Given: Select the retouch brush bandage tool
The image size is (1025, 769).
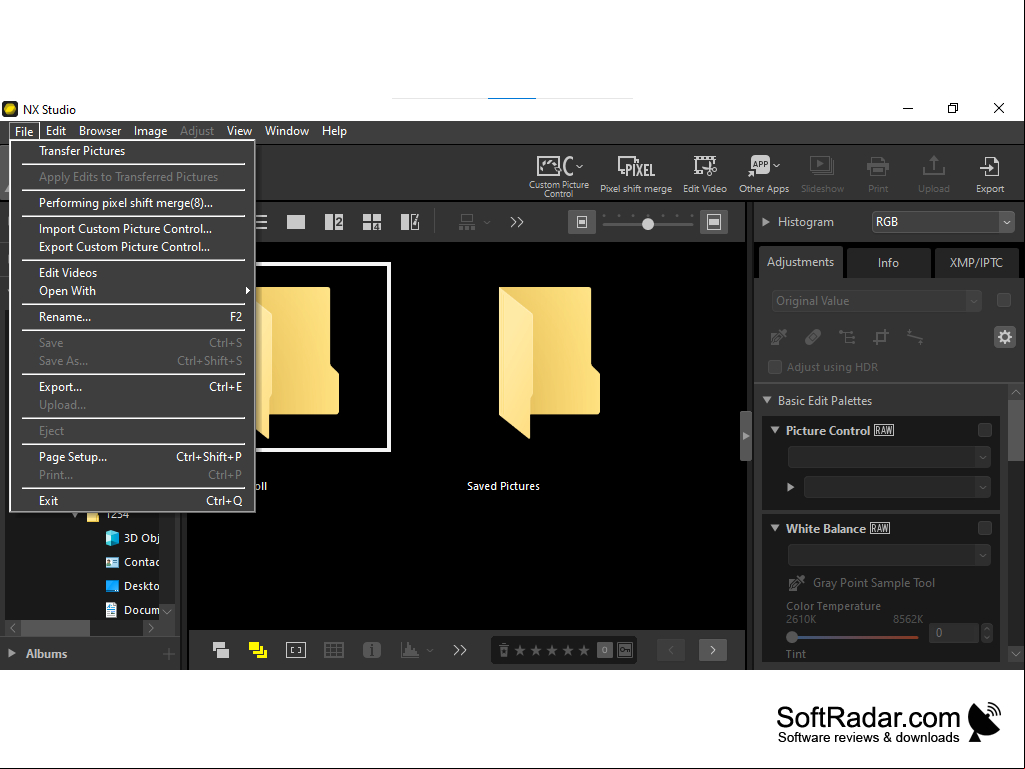Looking at the screenshot, I should [813, 337].
